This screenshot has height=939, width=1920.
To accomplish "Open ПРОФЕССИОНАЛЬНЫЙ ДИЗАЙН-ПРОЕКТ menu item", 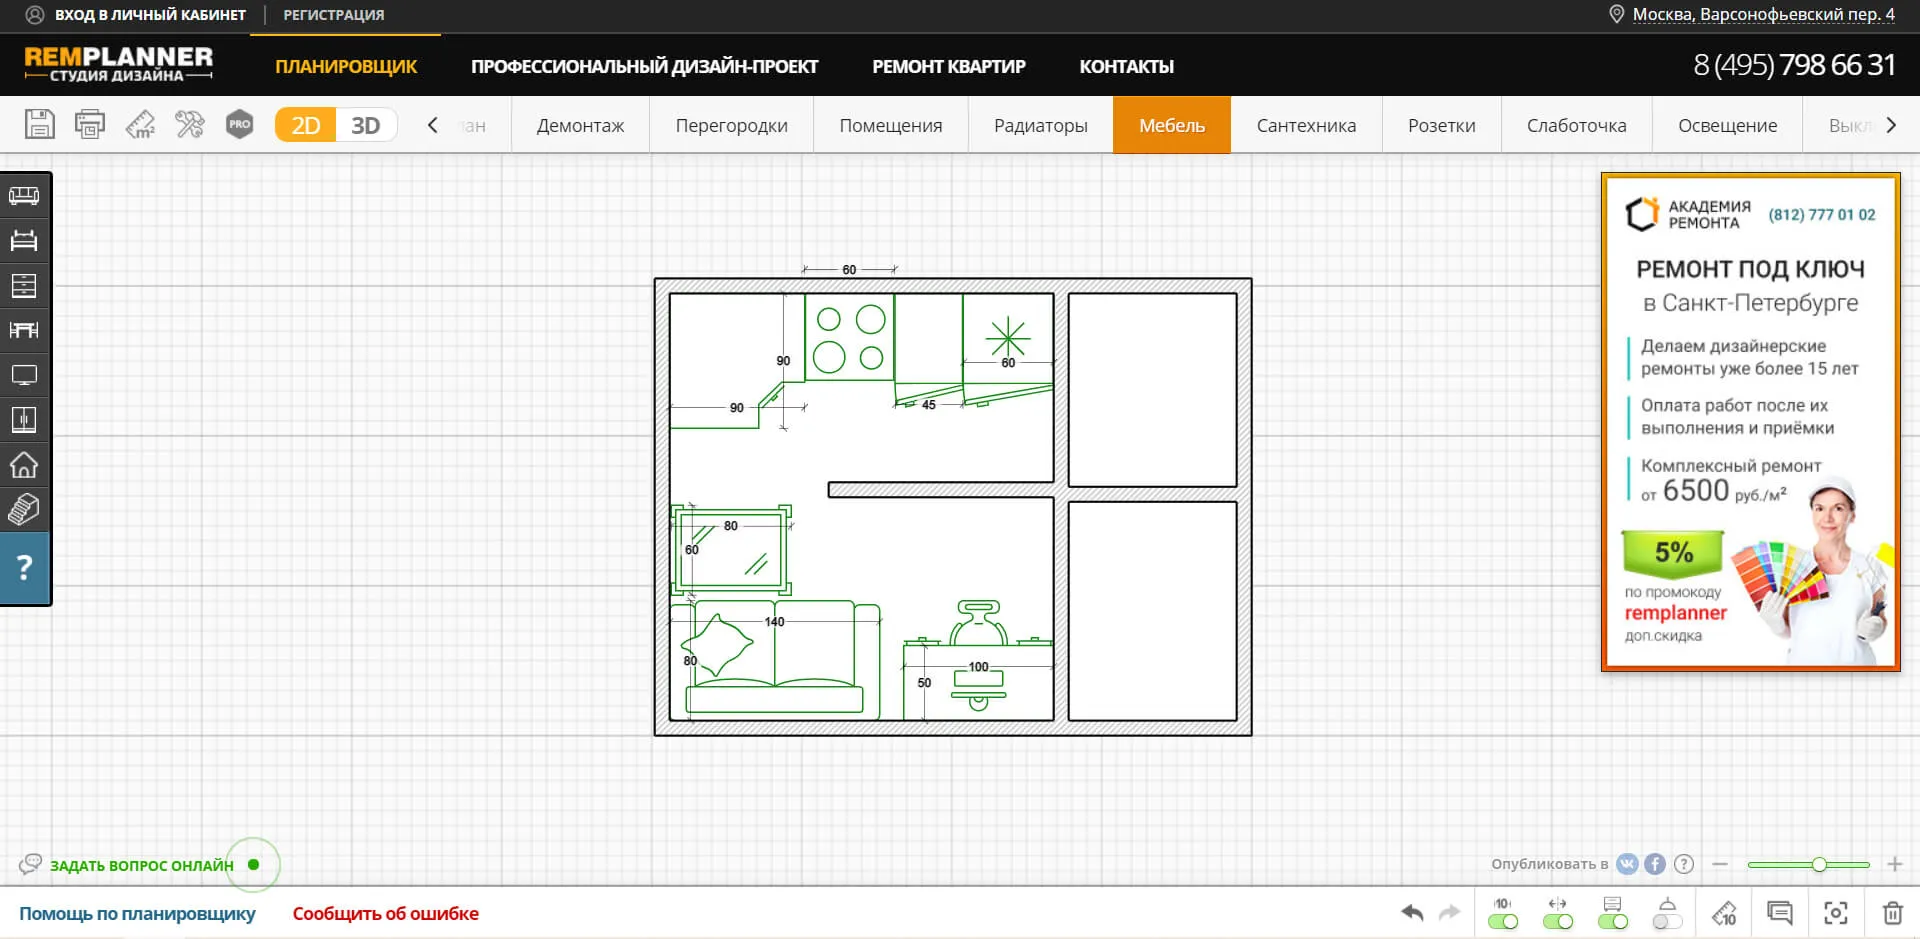I will 644,66.
